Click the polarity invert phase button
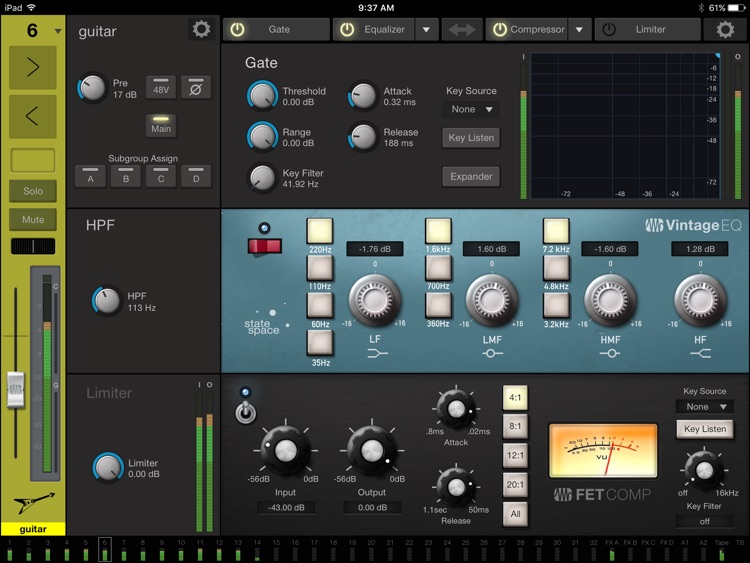The width and height of the screenshot is (750, 563). coord(196,88)
